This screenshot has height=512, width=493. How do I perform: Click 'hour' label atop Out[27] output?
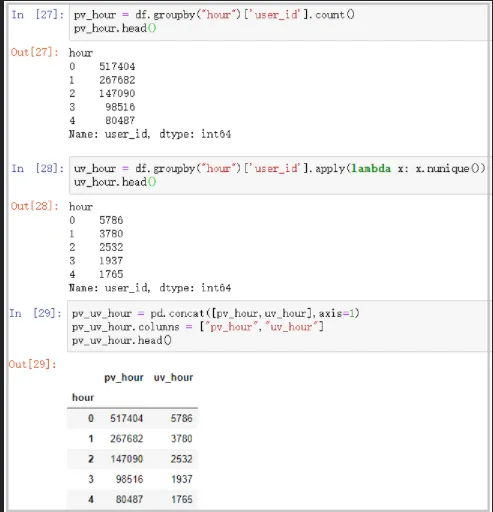(x=81, y=53)
